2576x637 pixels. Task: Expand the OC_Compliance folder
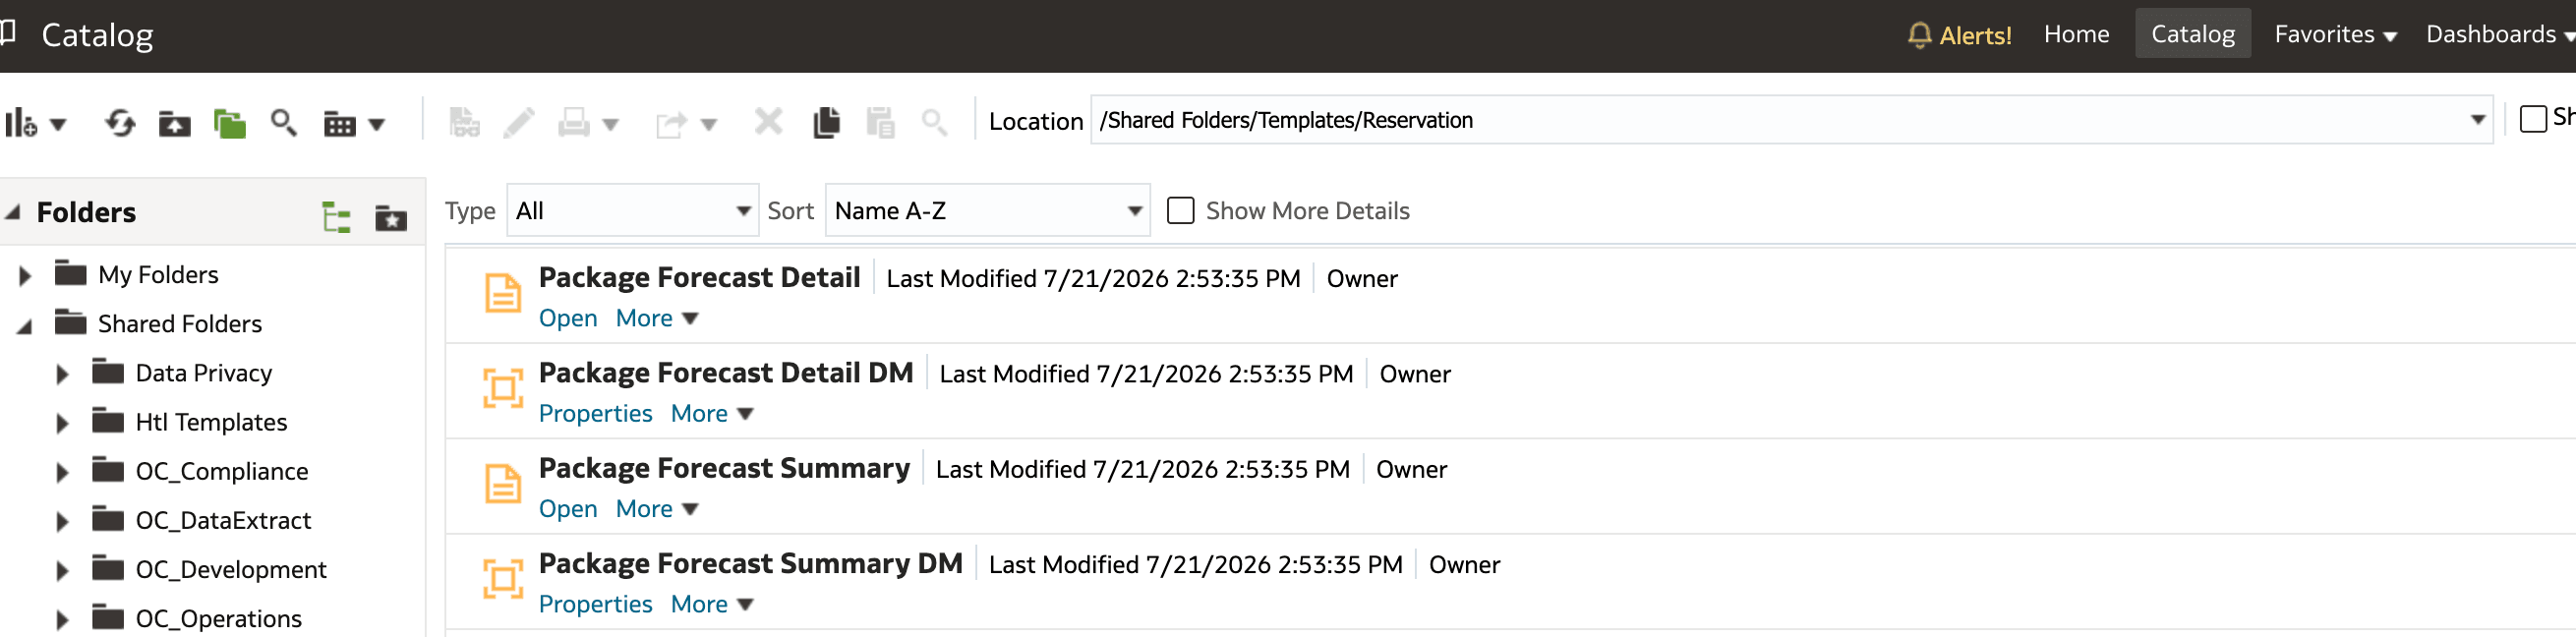[62, 472]
